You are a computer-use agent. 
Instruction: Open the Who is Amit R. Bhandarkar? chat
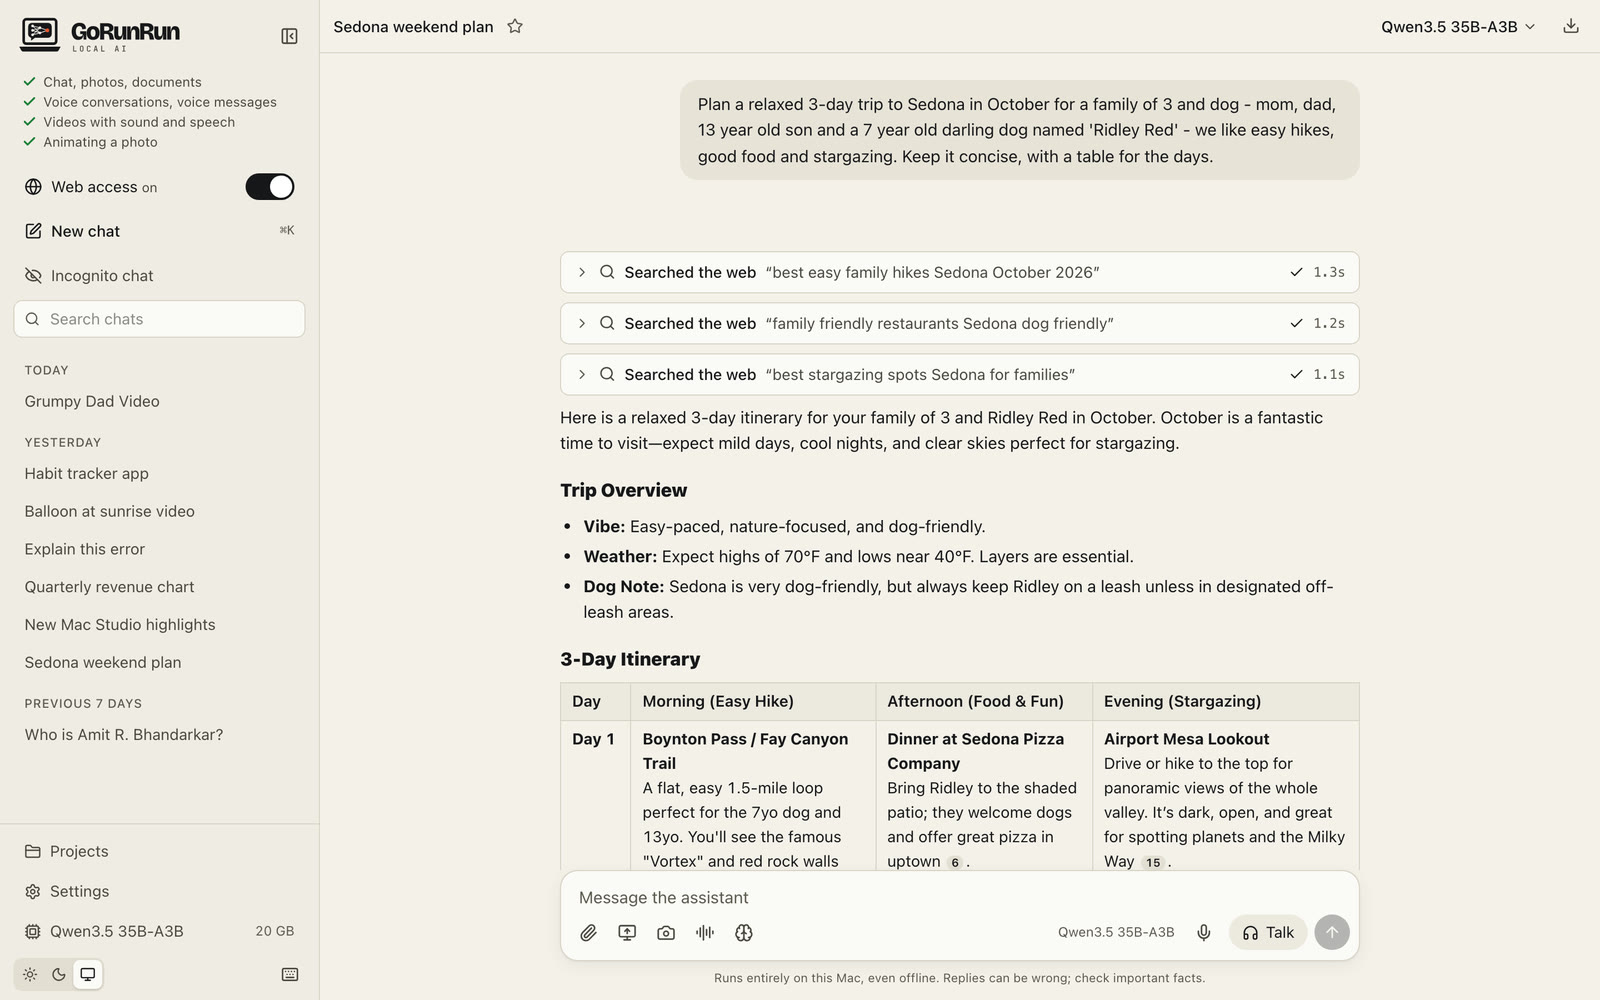tap(160, 735)
